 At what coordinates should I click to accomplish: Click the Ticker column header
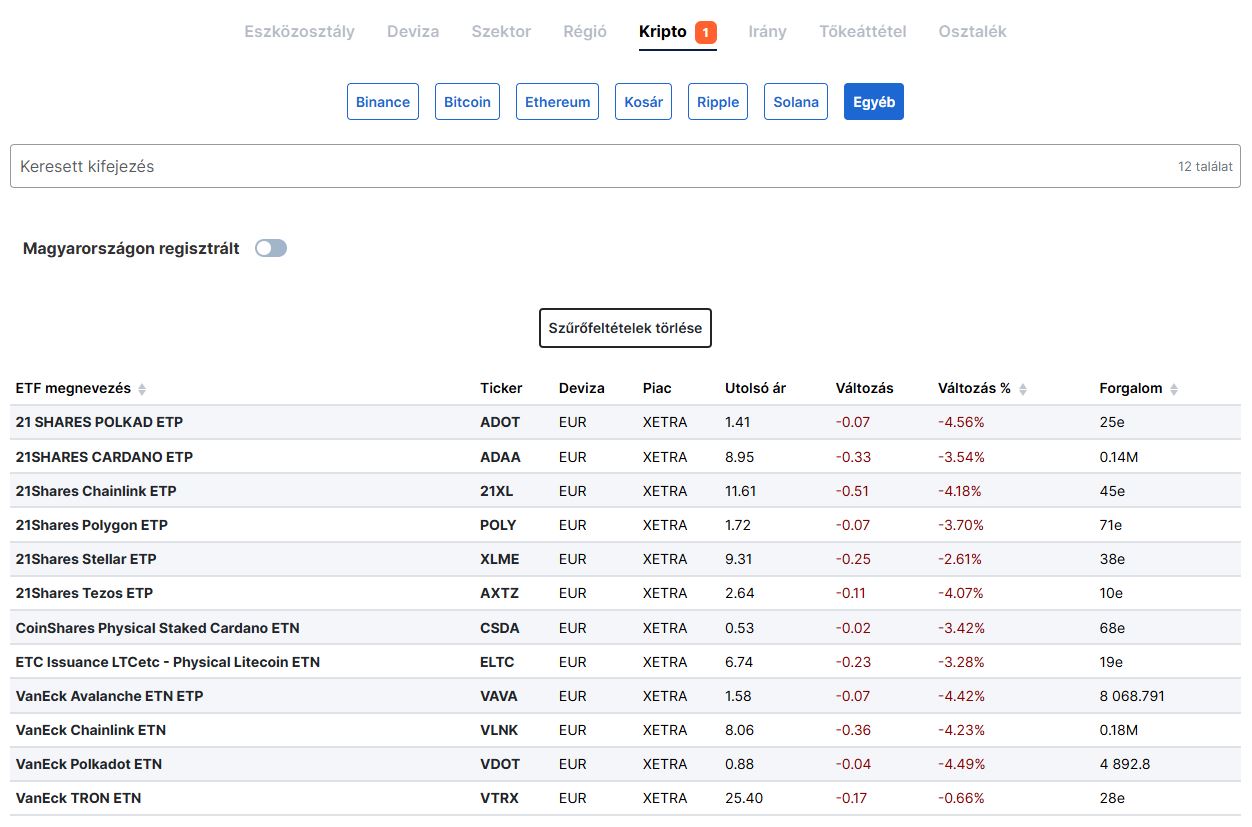click(501, 388)
